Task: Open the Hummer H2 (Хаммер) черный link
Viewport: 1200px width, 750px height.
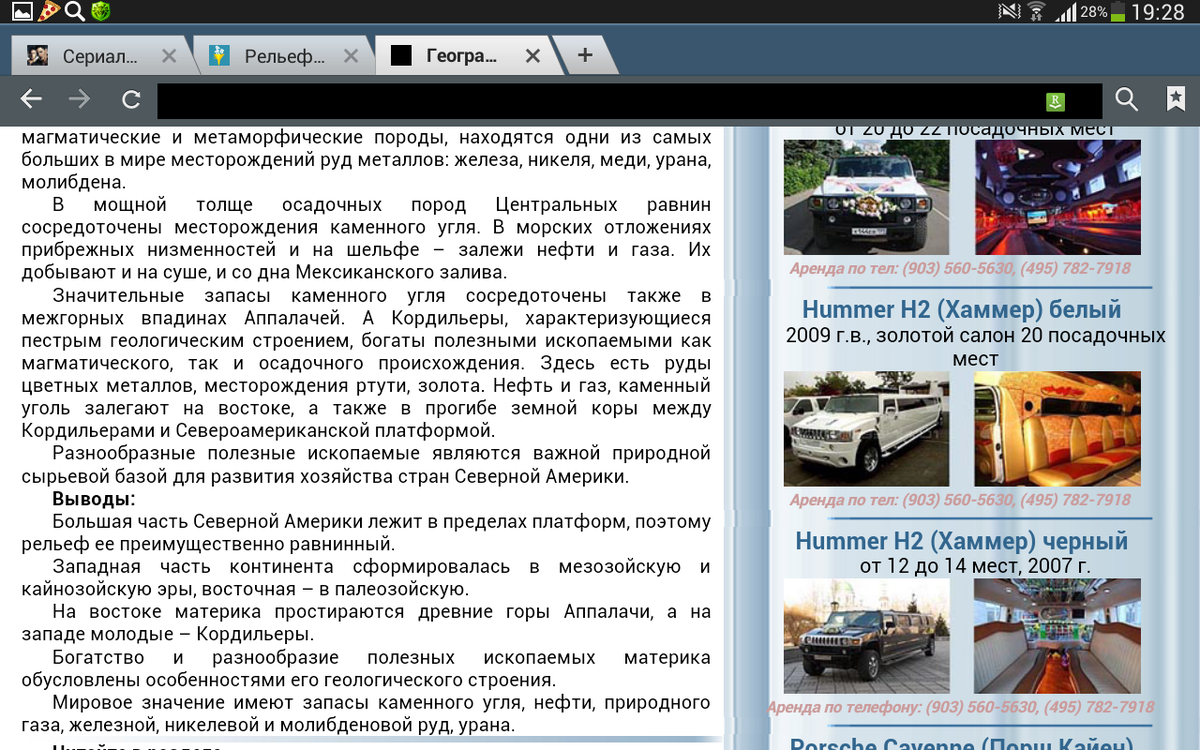Action: point(962,541)
